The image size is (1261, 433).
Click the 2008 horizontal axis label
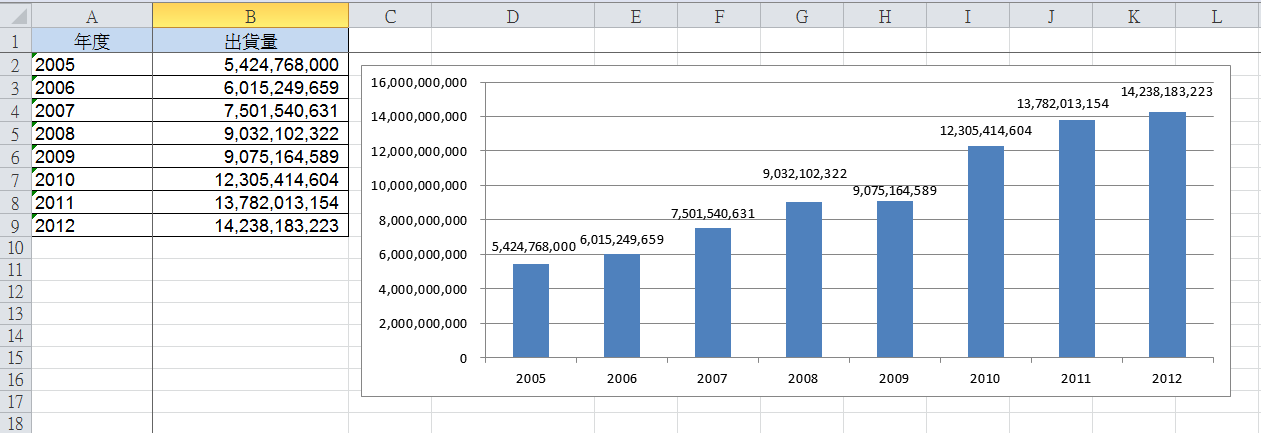coord(804,379)
